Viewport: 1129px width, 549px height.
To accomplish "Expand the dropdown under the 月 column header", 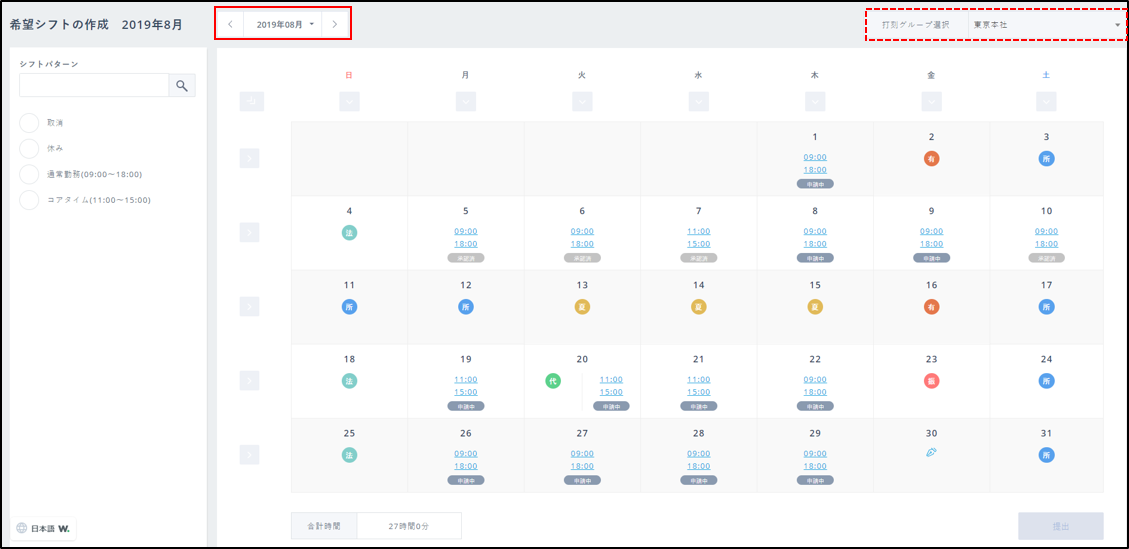I will pyautogui.click(x=465, y=101).
